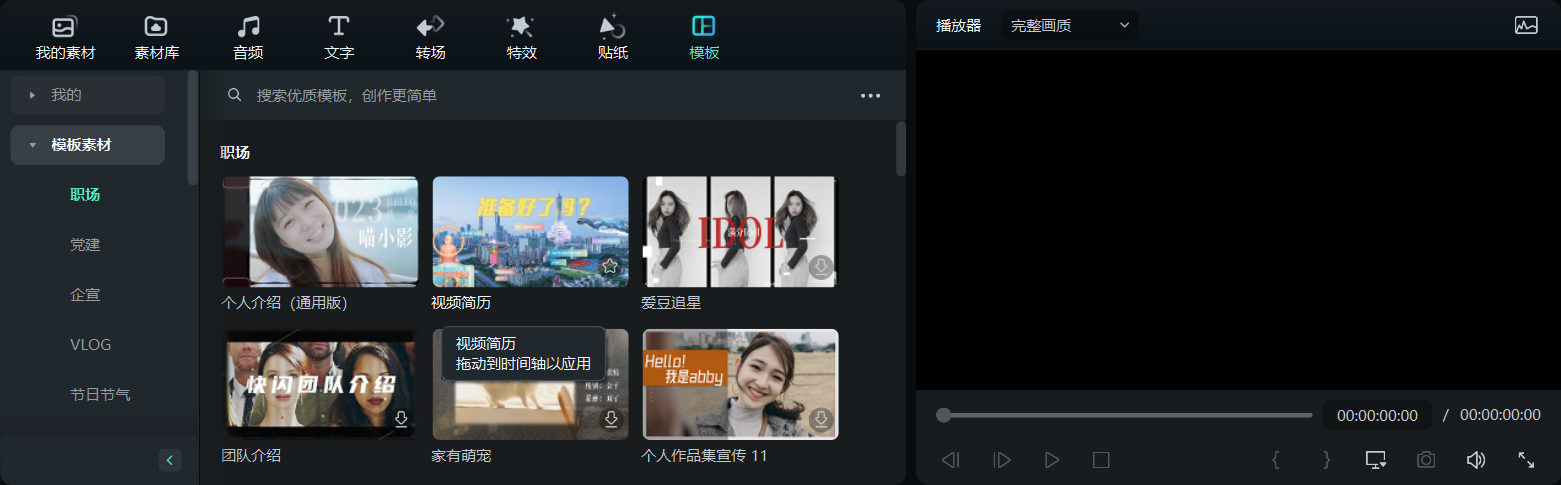
Task: Select the 个人作品集宣传 11 template thumbnail
Action: click(x=740, y=384)
